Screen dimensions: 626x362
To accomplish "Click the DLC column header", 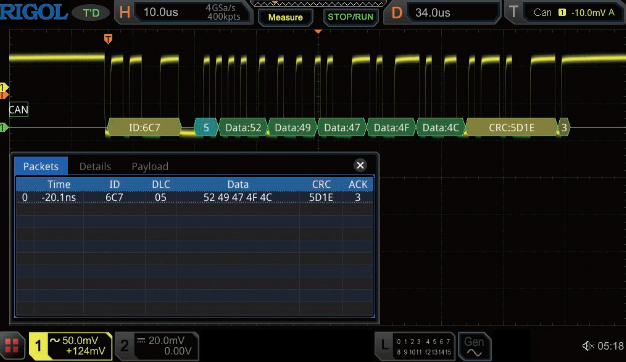I will coord(161,184).
